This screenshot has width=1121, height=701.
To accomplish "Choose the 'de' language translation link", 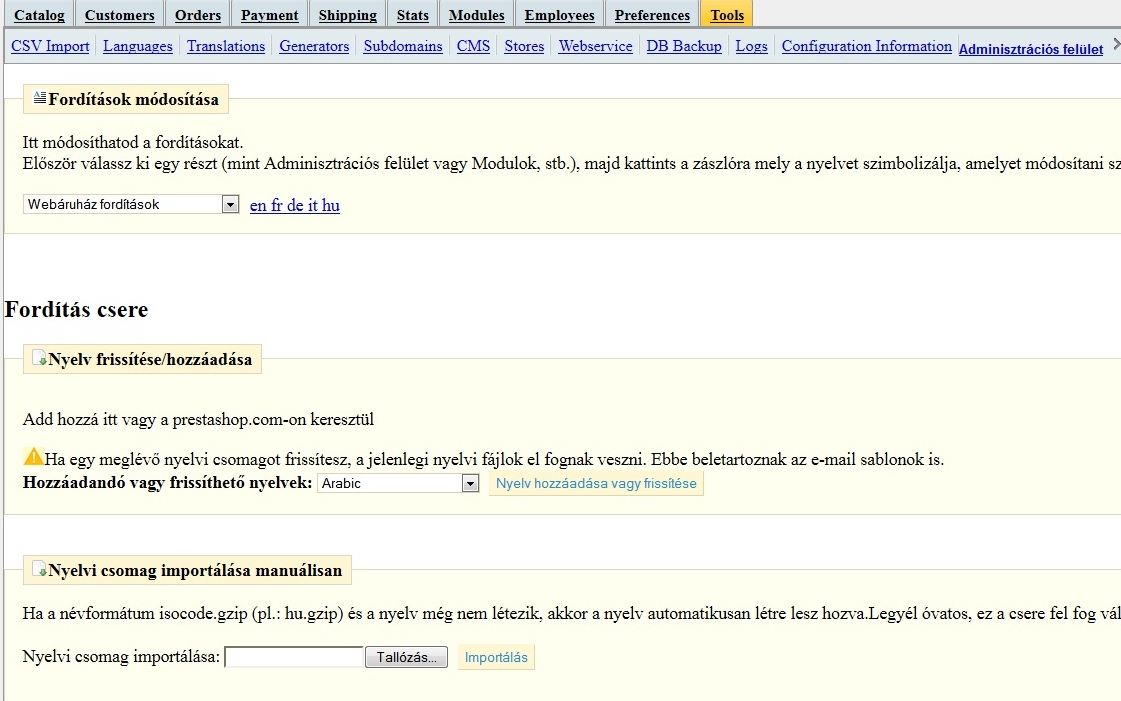I will (x=295, y=206).
